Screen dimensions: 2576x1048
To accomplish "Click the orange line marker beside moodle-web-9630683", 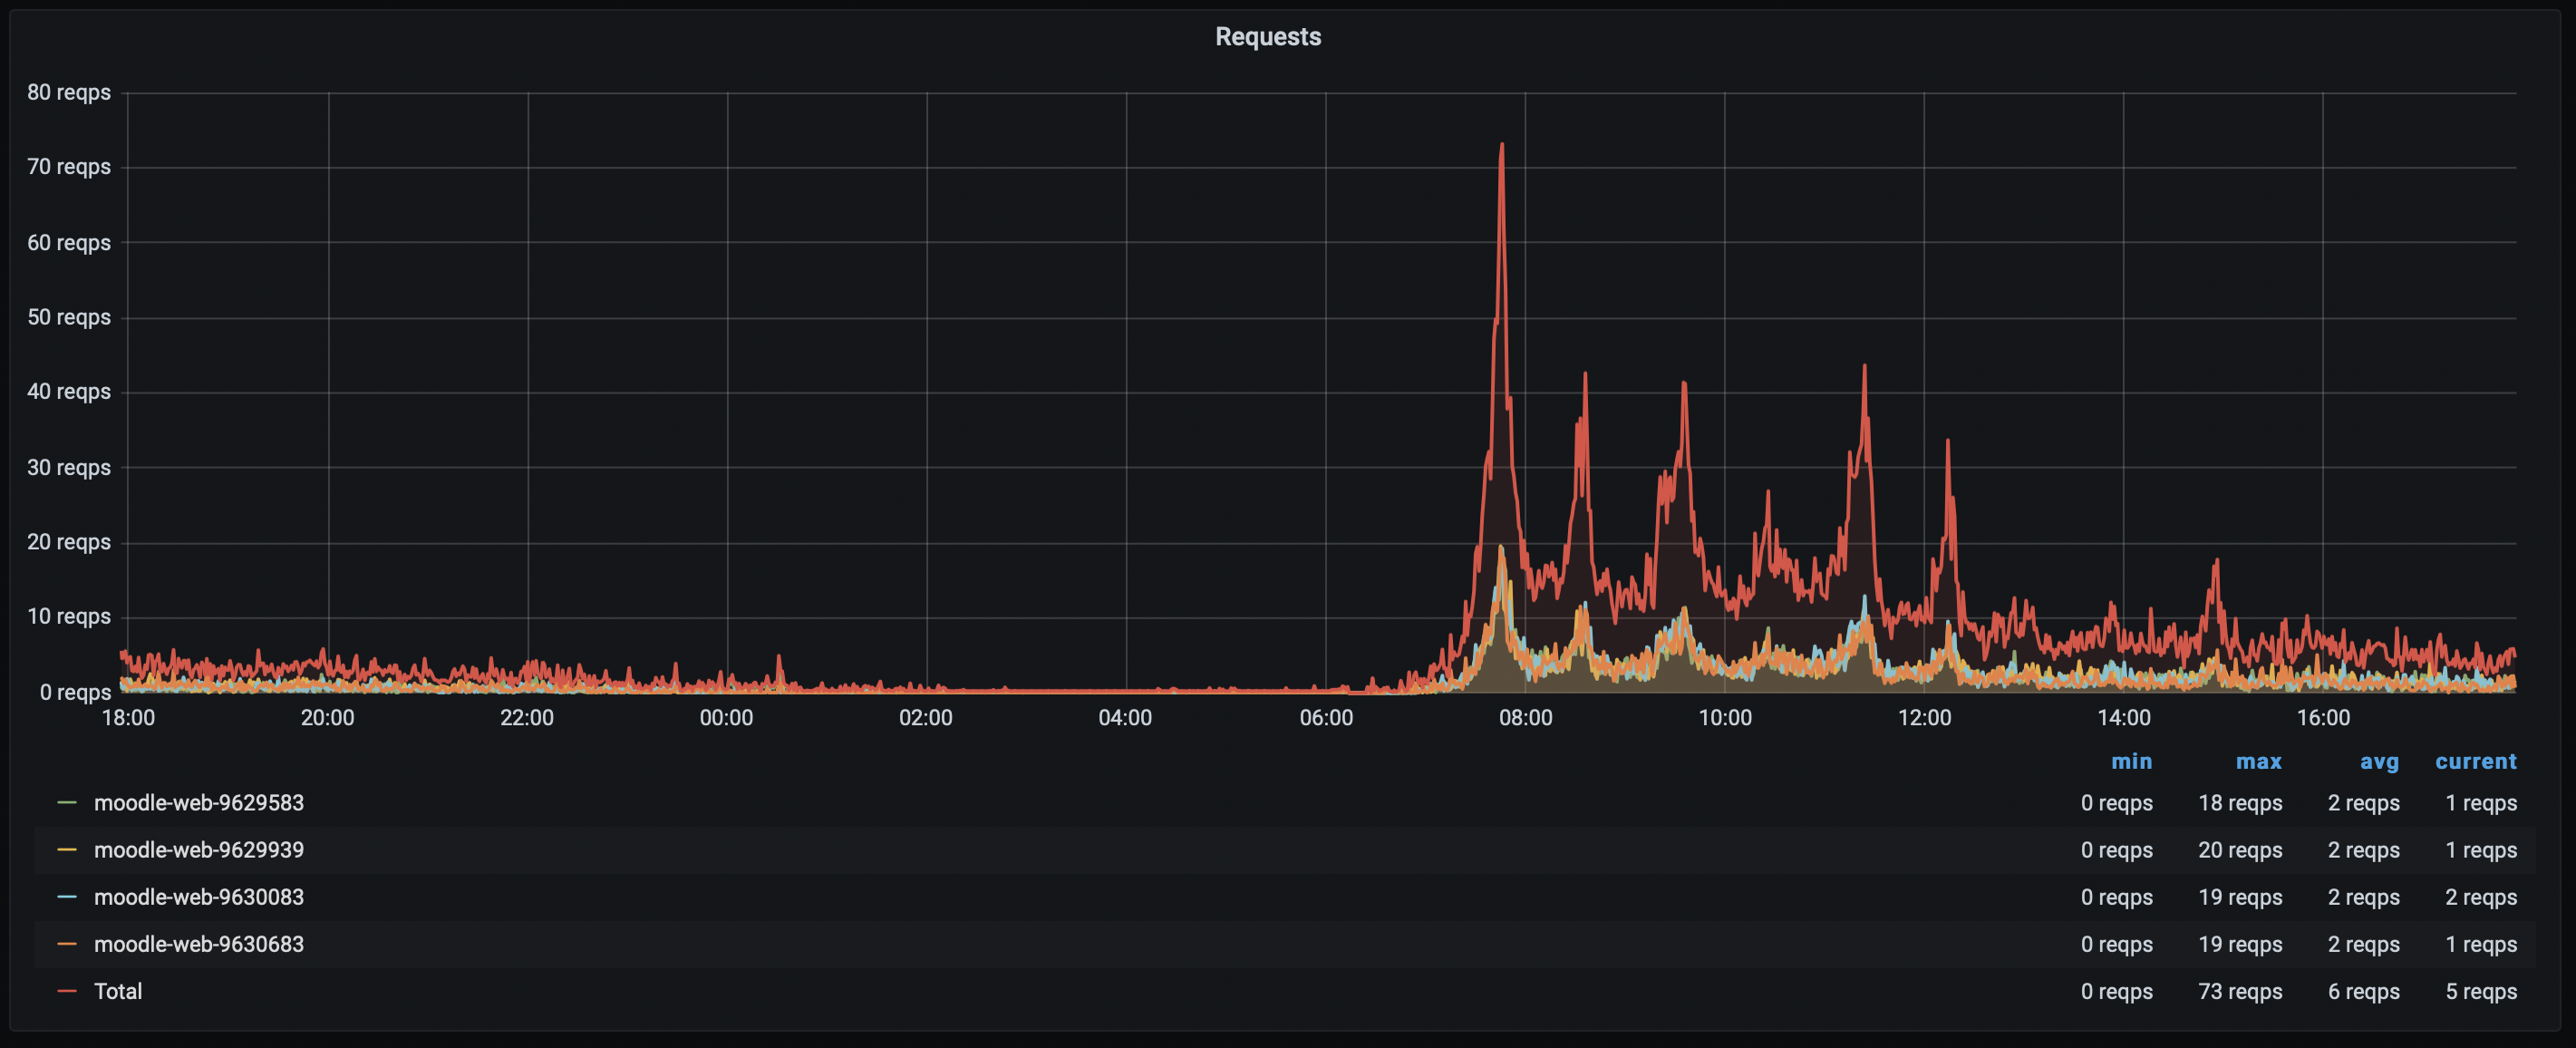I will coord(66,944).
